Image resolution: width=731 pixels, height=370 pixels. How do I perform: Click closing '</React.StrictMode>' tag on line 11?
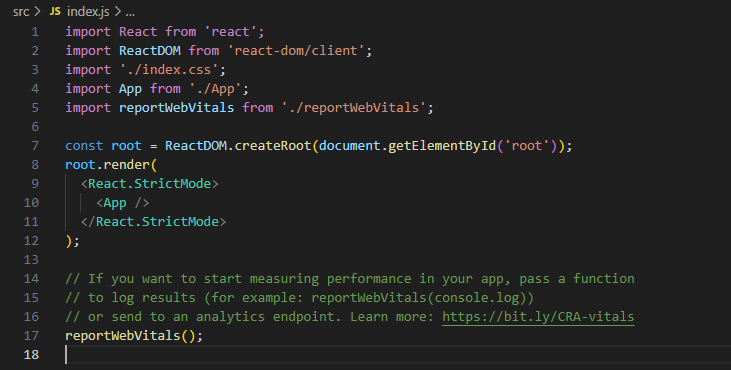(x=153, y=222)
